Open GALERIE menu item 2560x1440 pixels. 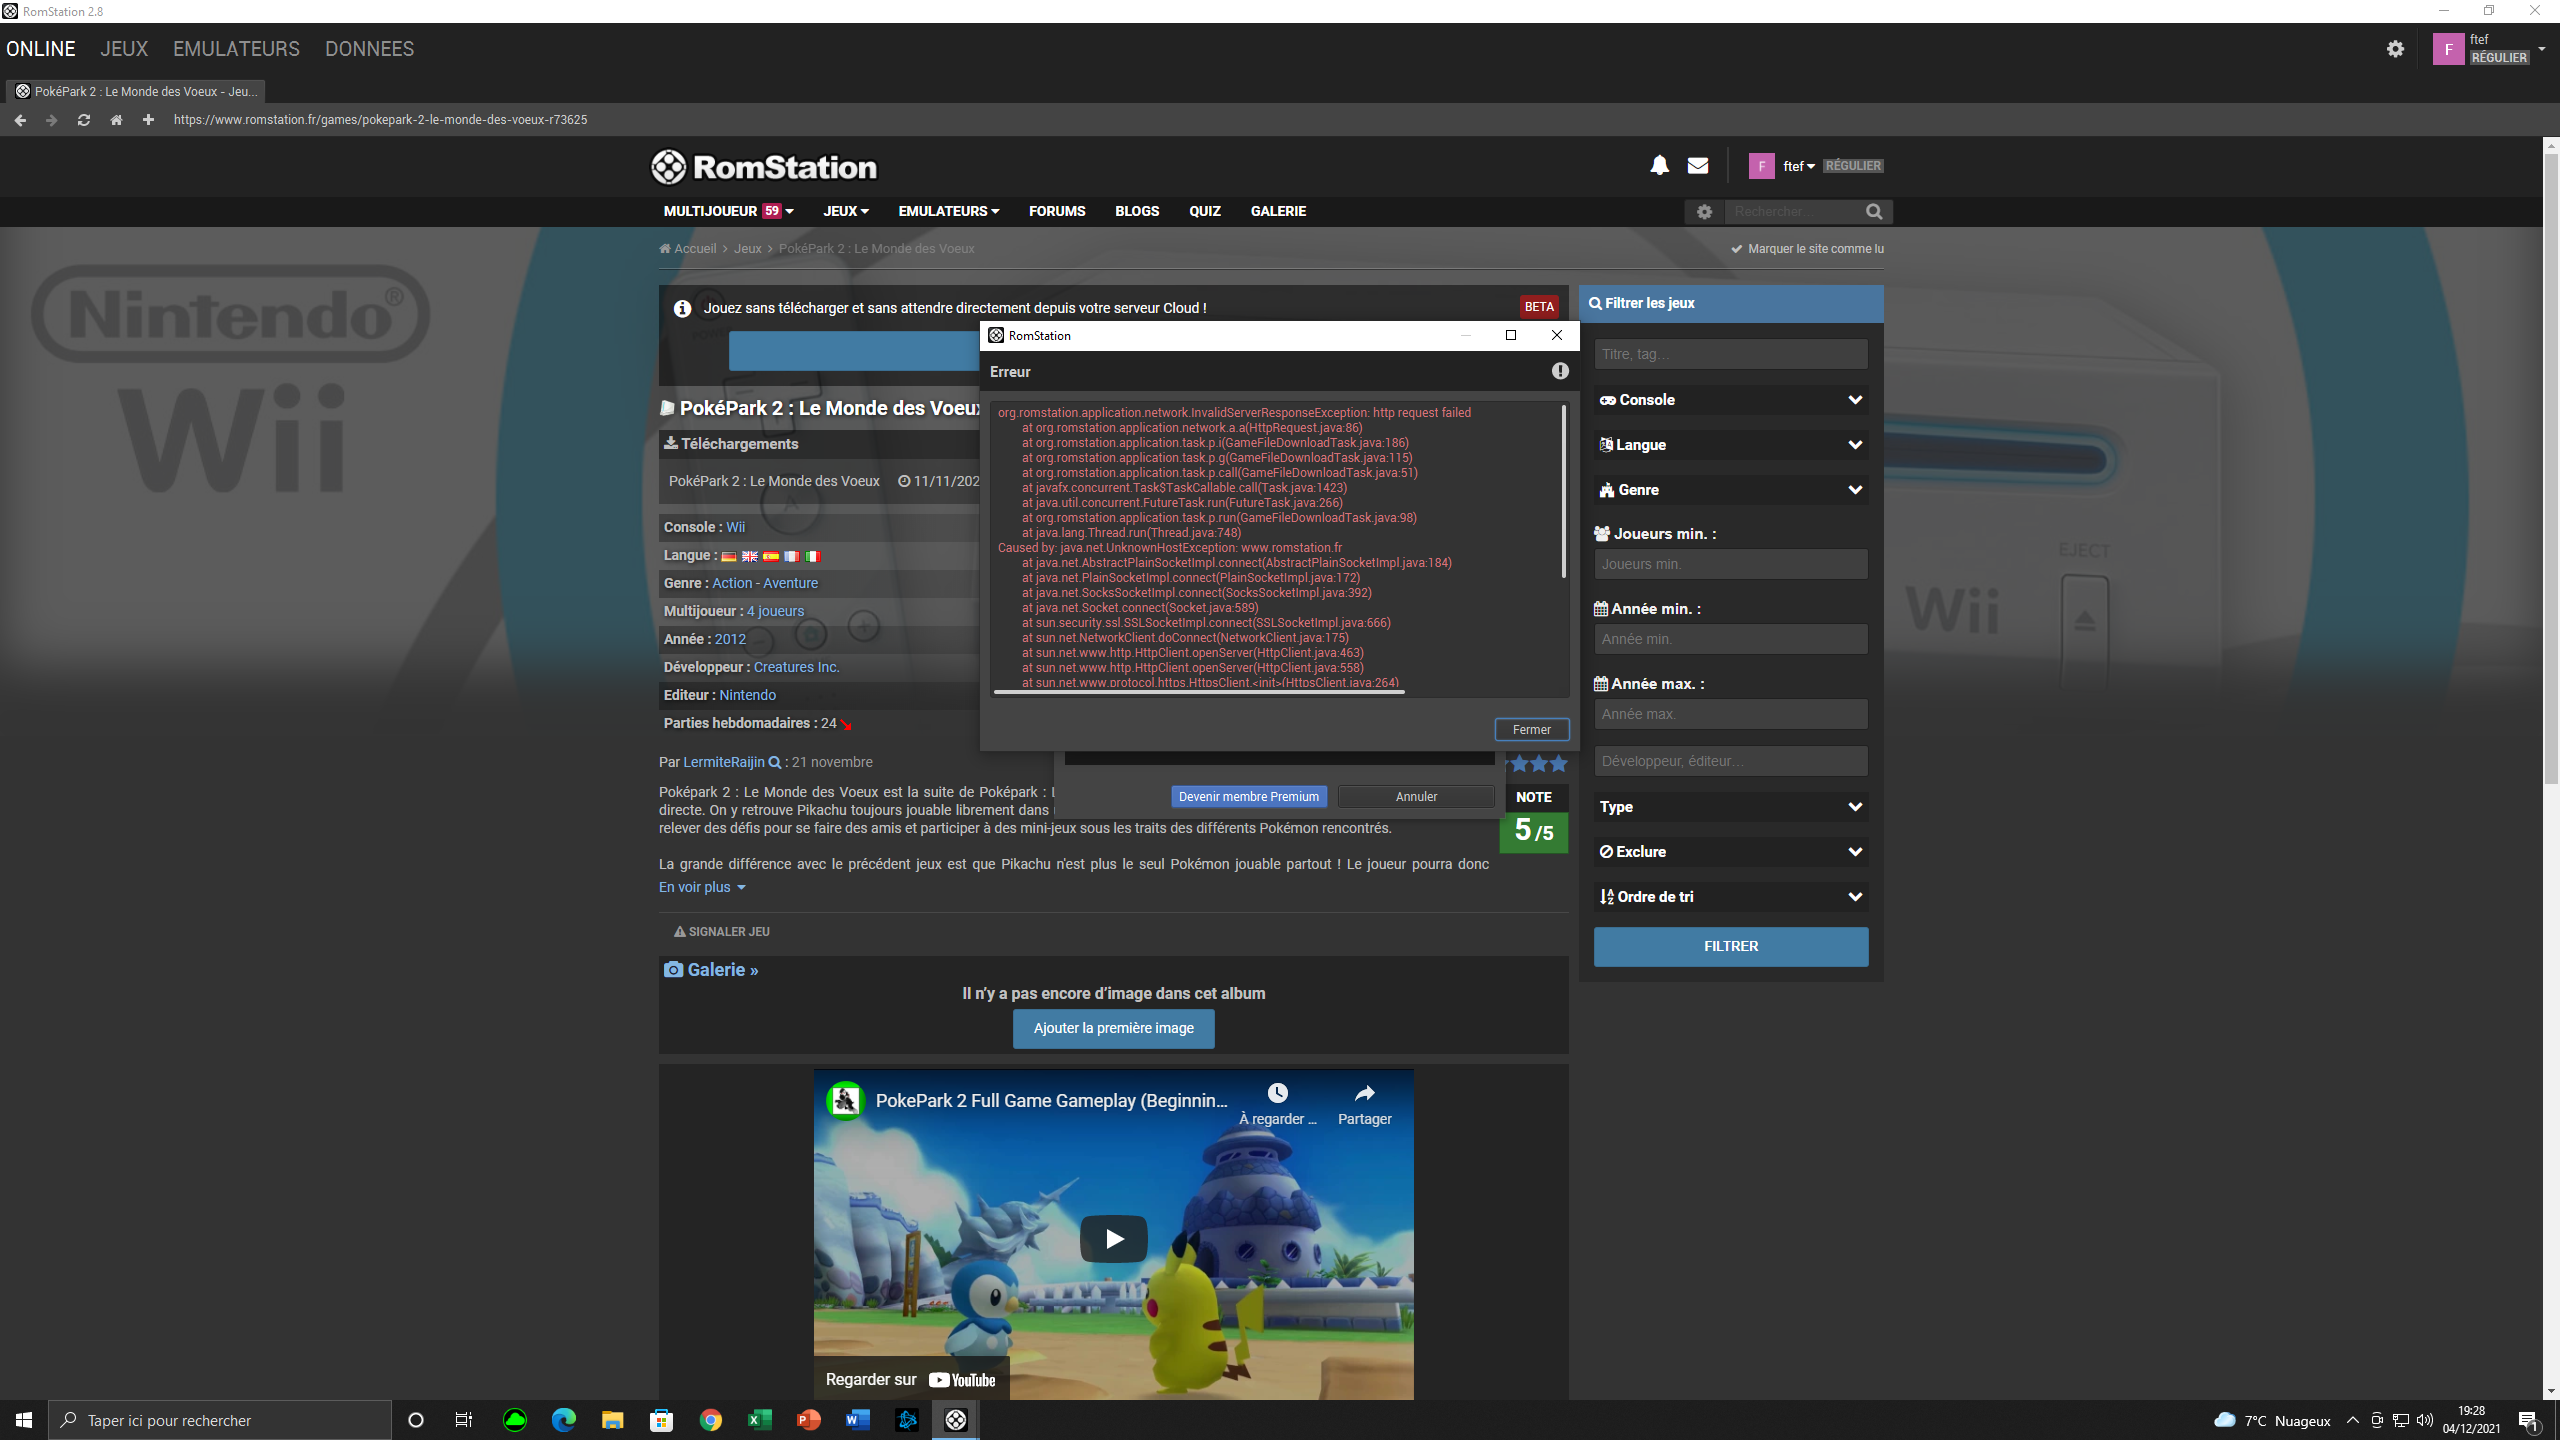pyautogui.click(x=1278, y=211)
